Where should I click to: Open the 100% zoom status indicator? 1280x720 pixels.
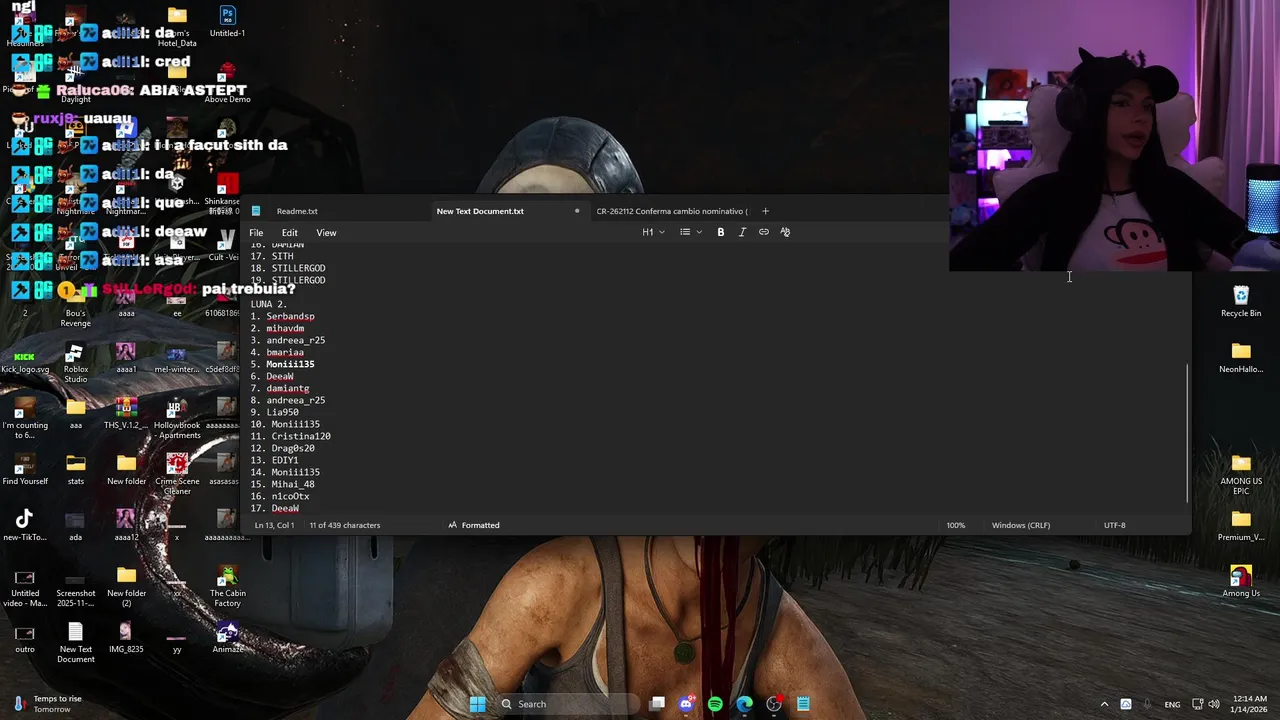pos(956,525)
